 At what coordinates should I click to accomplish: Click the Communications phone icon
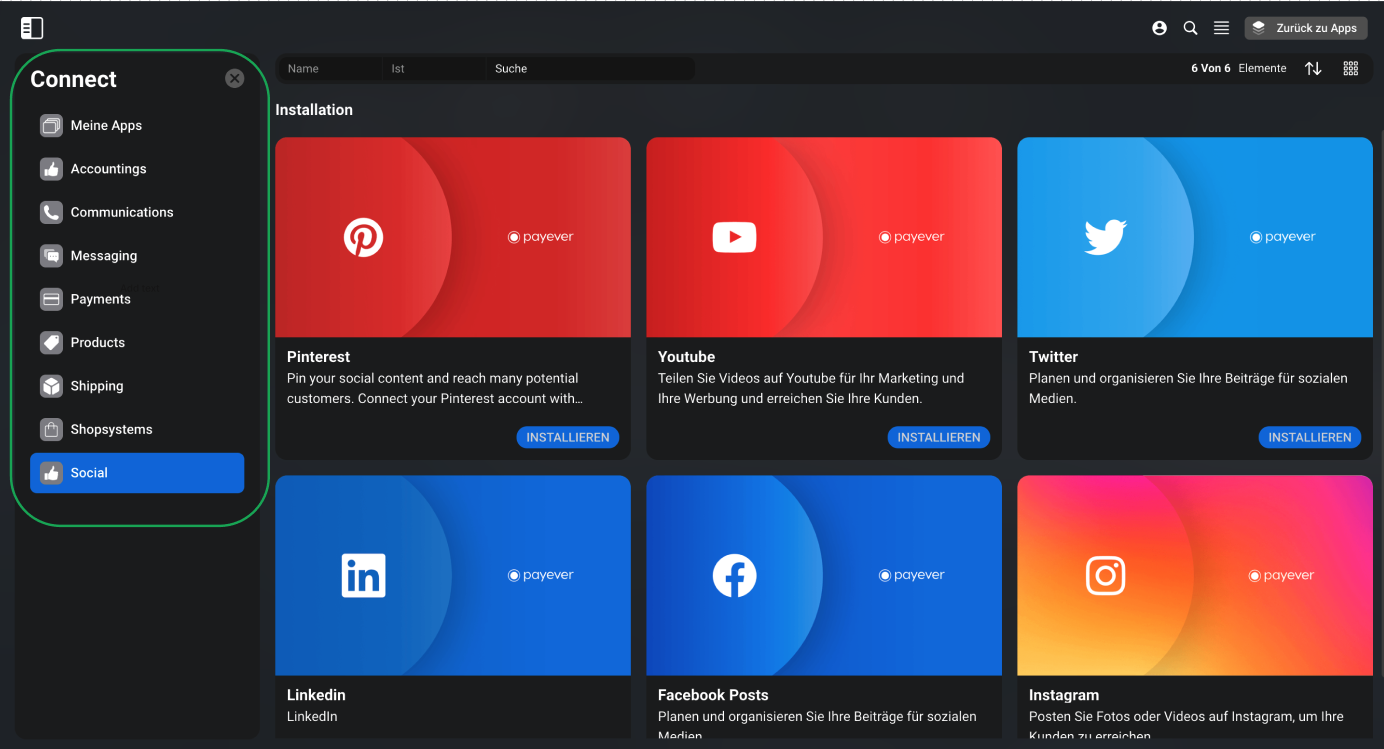click(x=51, y=212)
